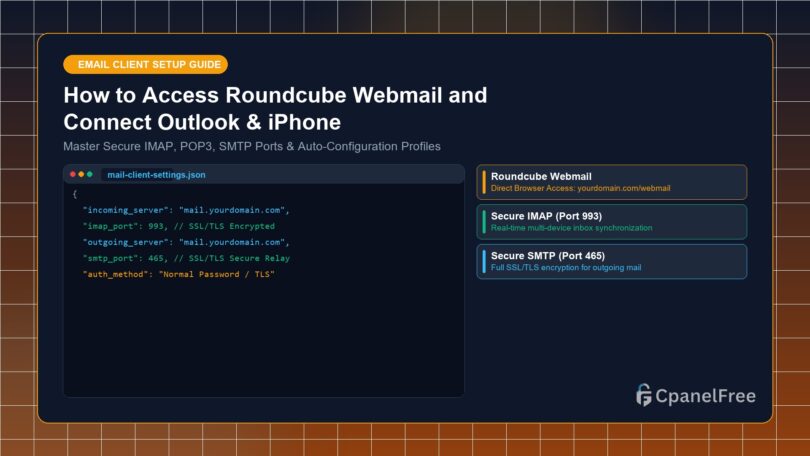This screenshot has width=810, height=456.
Task: Click the red dot in code window
Action: click(73, 175)
